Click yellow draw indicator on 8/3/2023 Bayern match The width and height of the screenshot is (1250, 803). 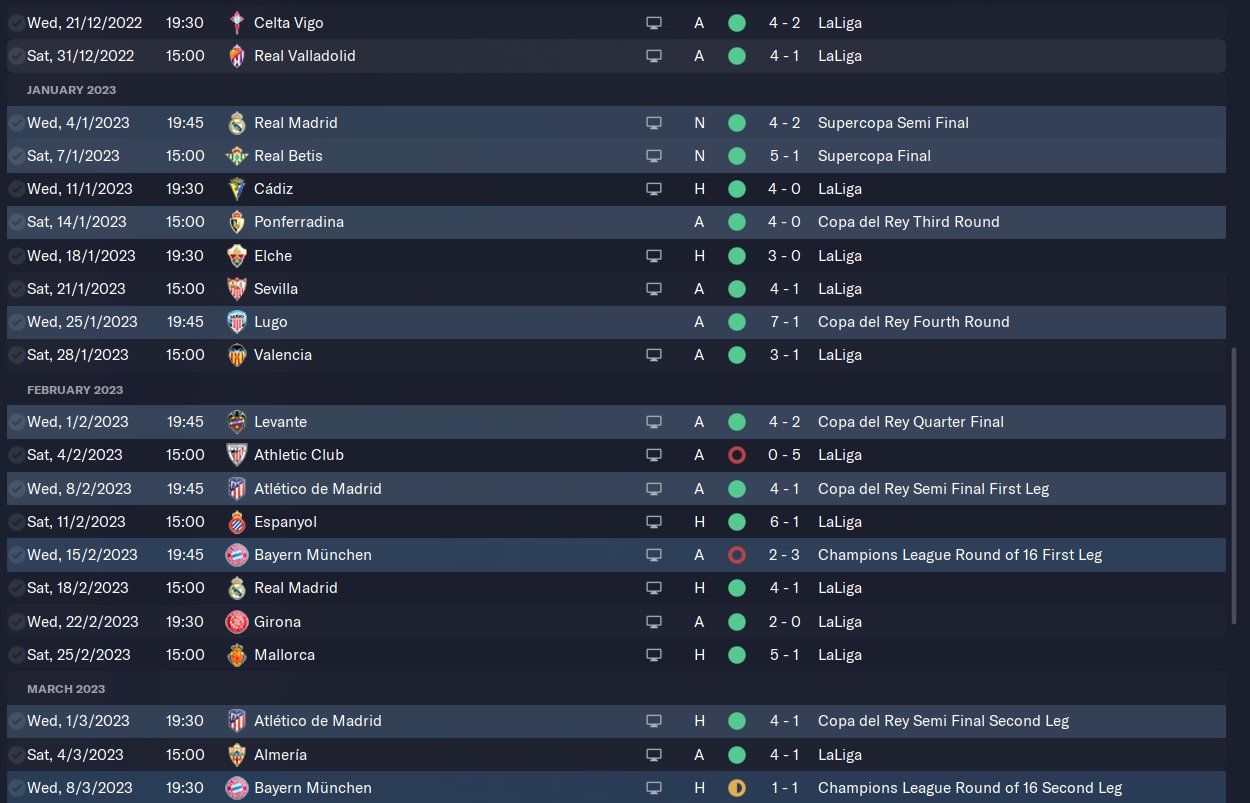[737, 788]
